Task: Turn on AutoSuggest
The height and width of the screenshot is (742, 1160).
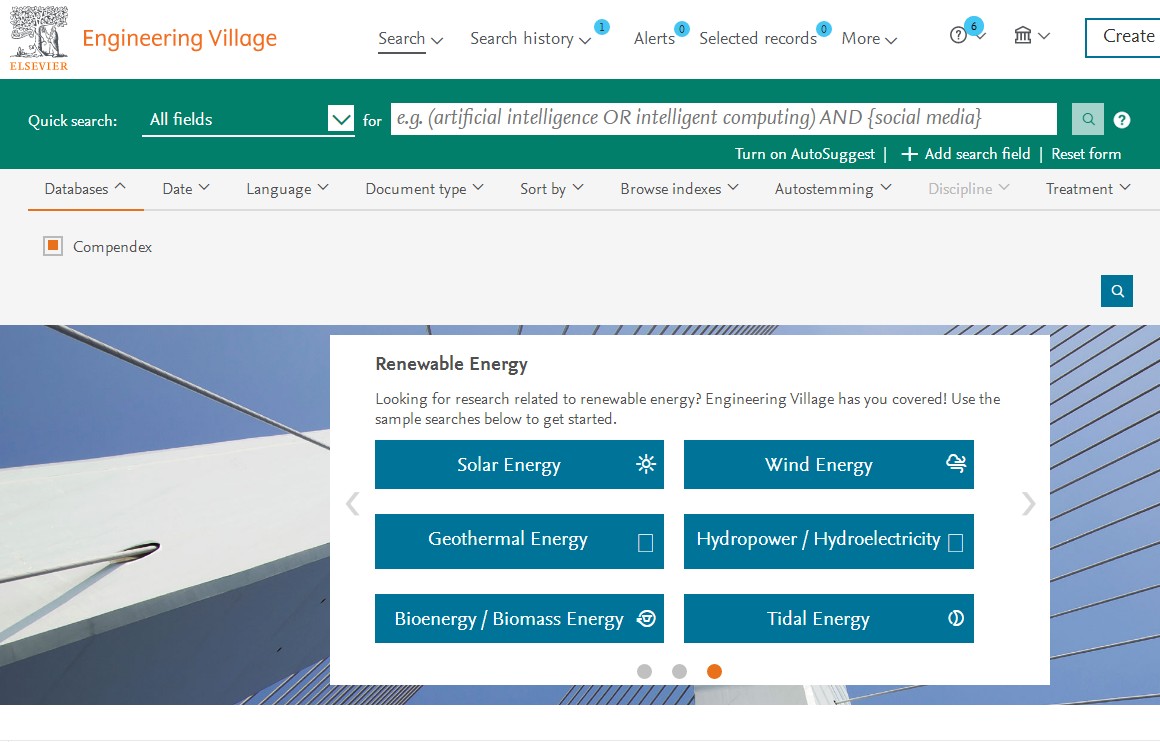Action: pyautogui.click(x=804, y=154)
